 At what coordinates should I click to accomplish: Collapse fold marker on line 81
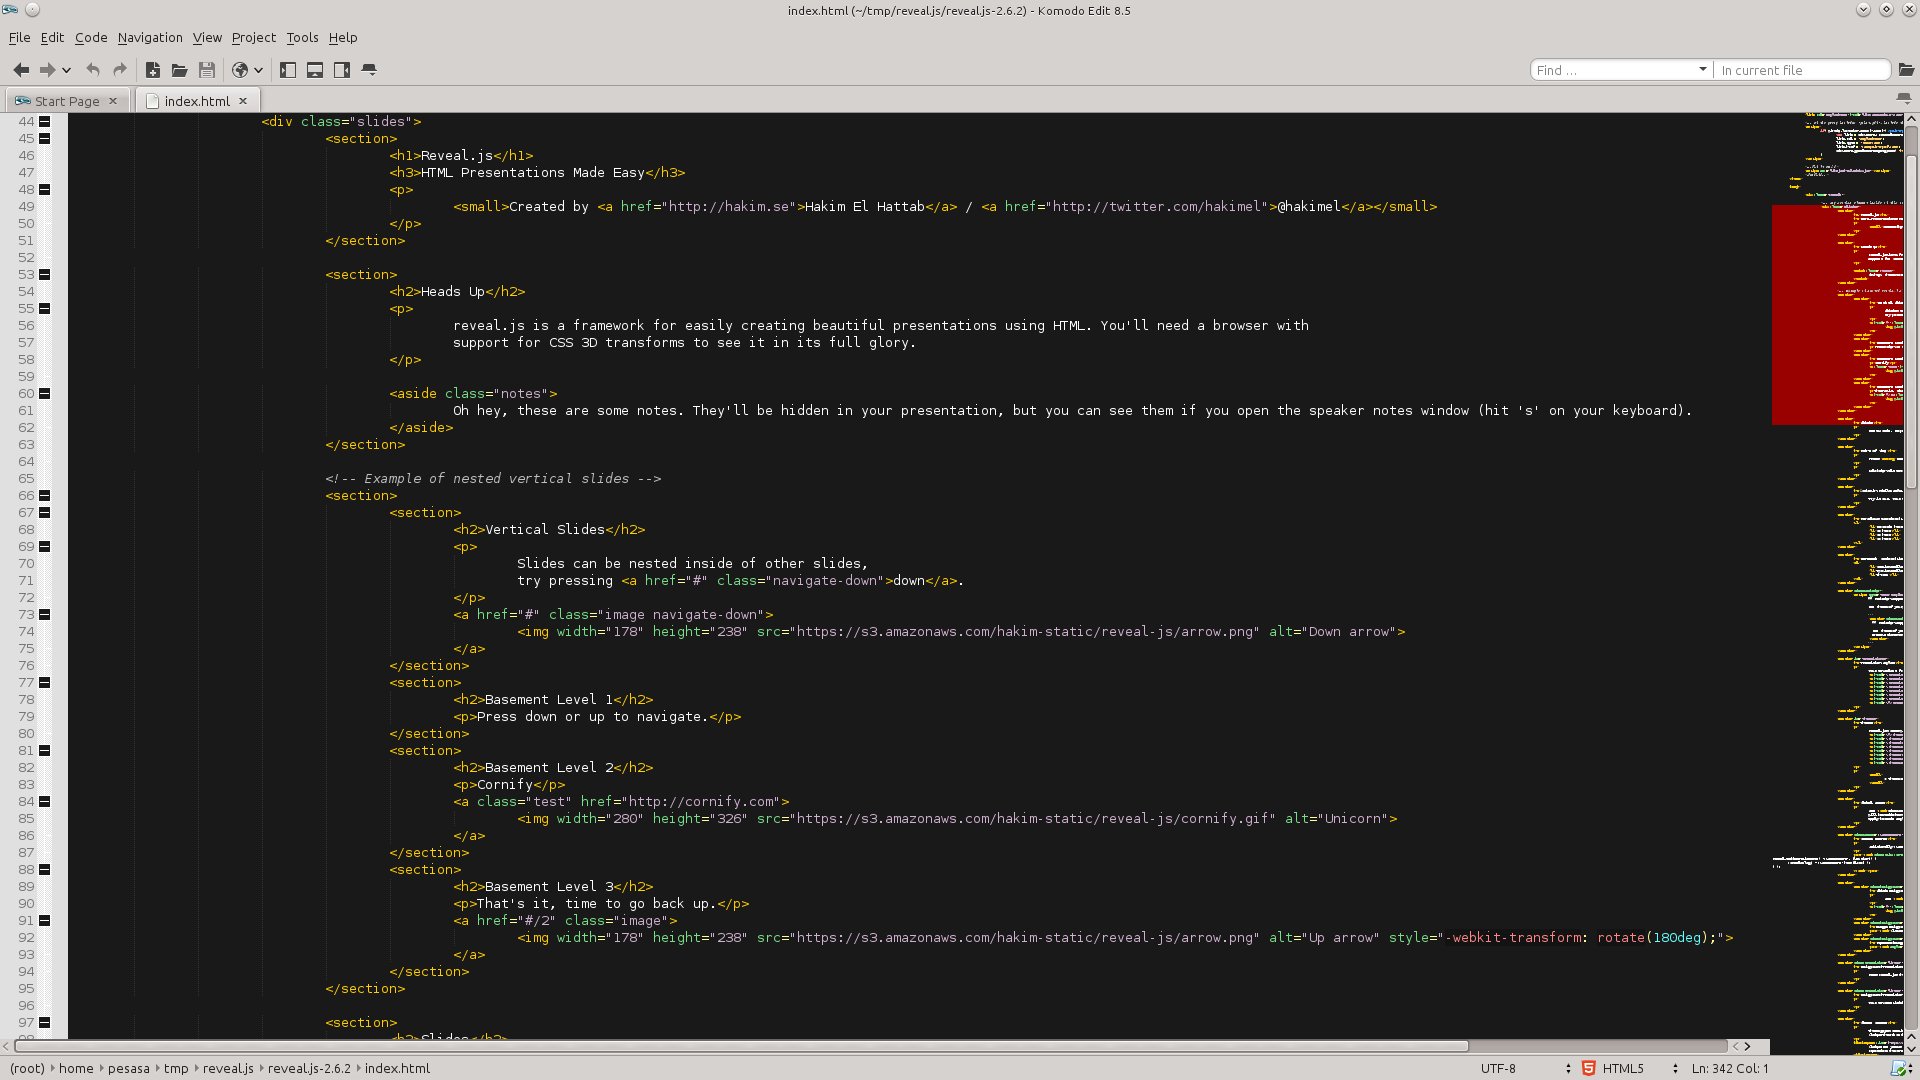pyautogui.click(x=45, y=750)
